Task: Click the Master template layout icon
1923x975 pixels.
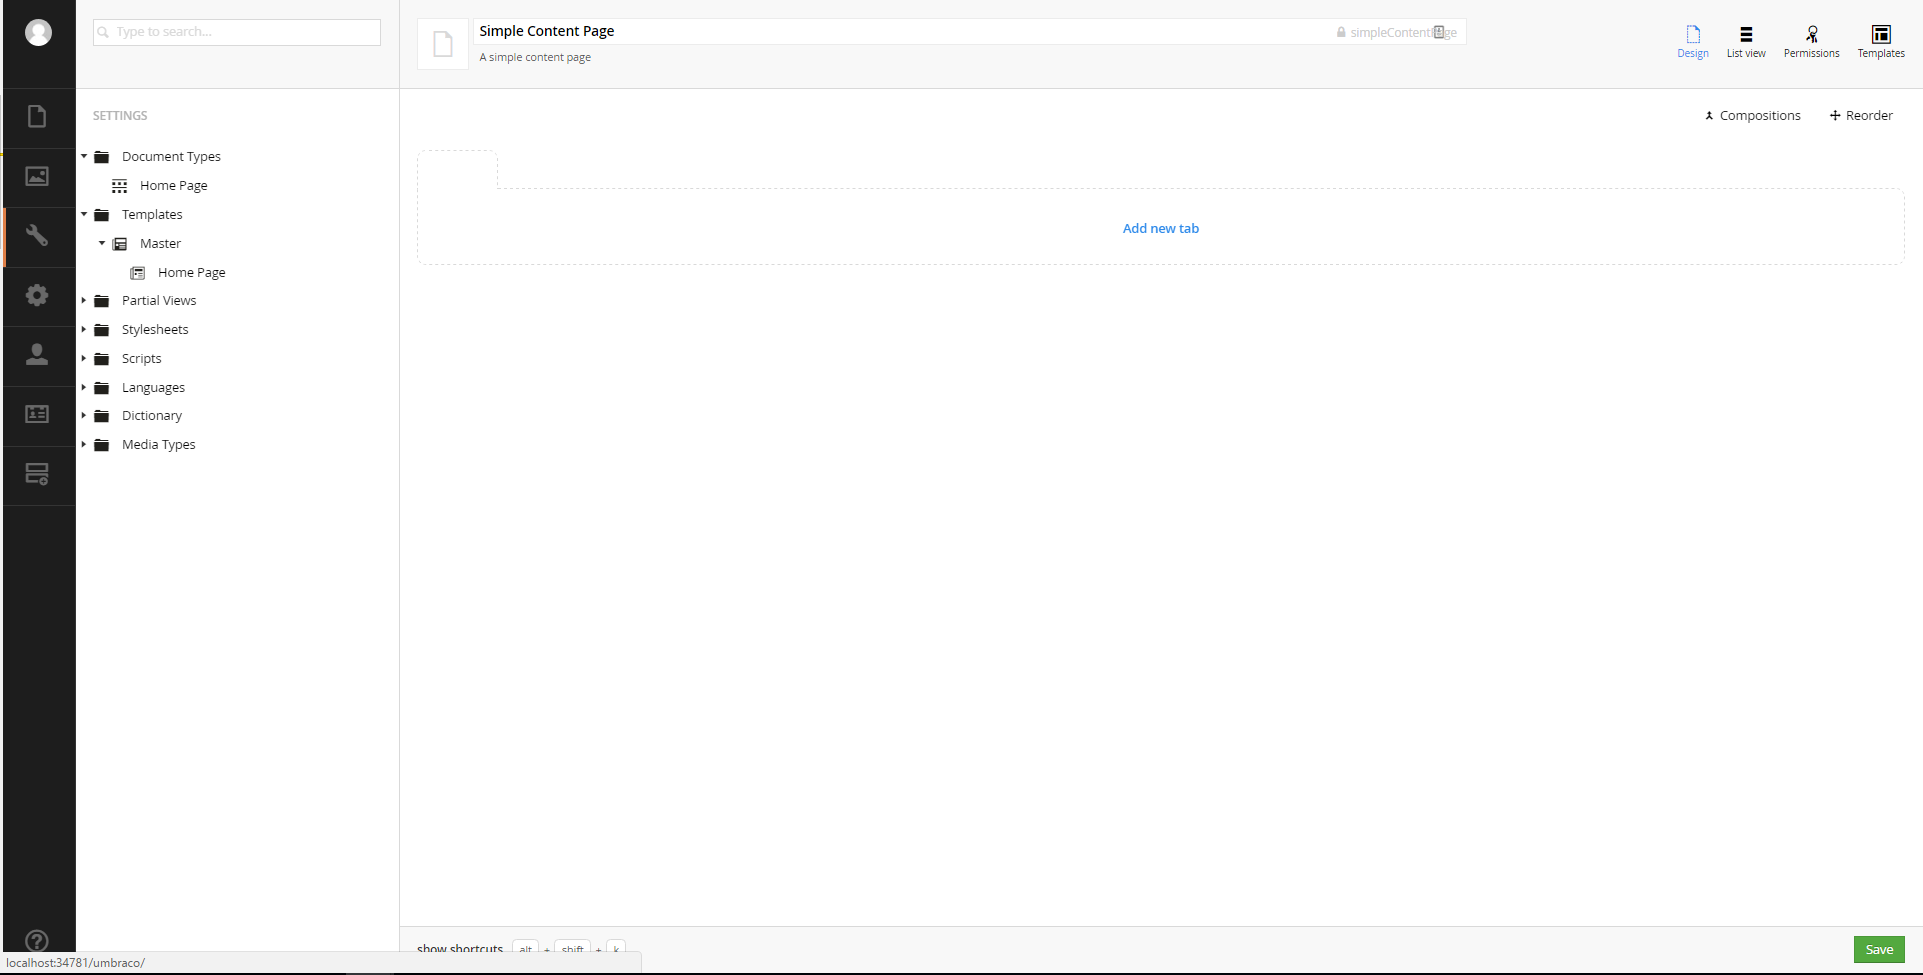Action: (120, 244)
